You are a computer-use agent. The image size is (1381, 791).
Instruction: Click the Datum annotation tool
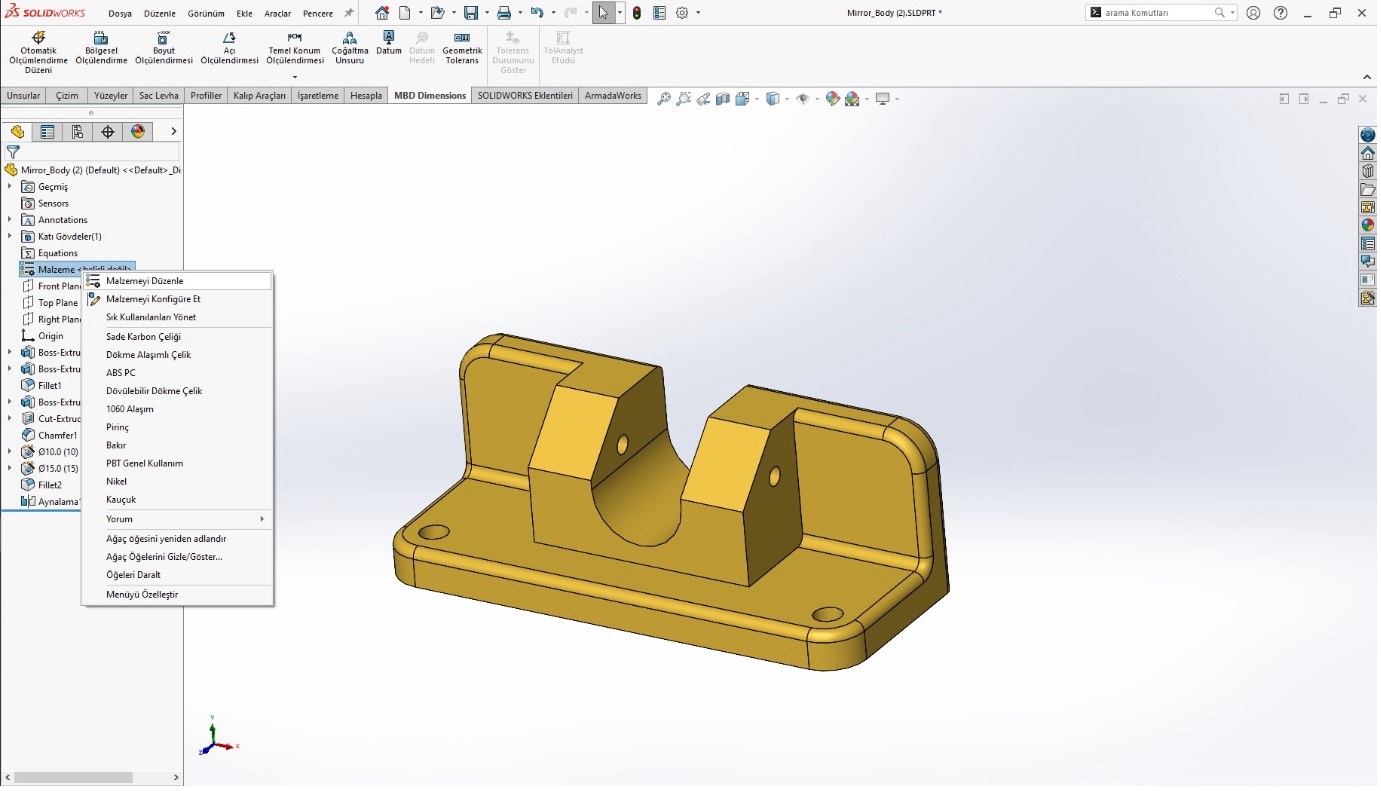tap(388, 45)
